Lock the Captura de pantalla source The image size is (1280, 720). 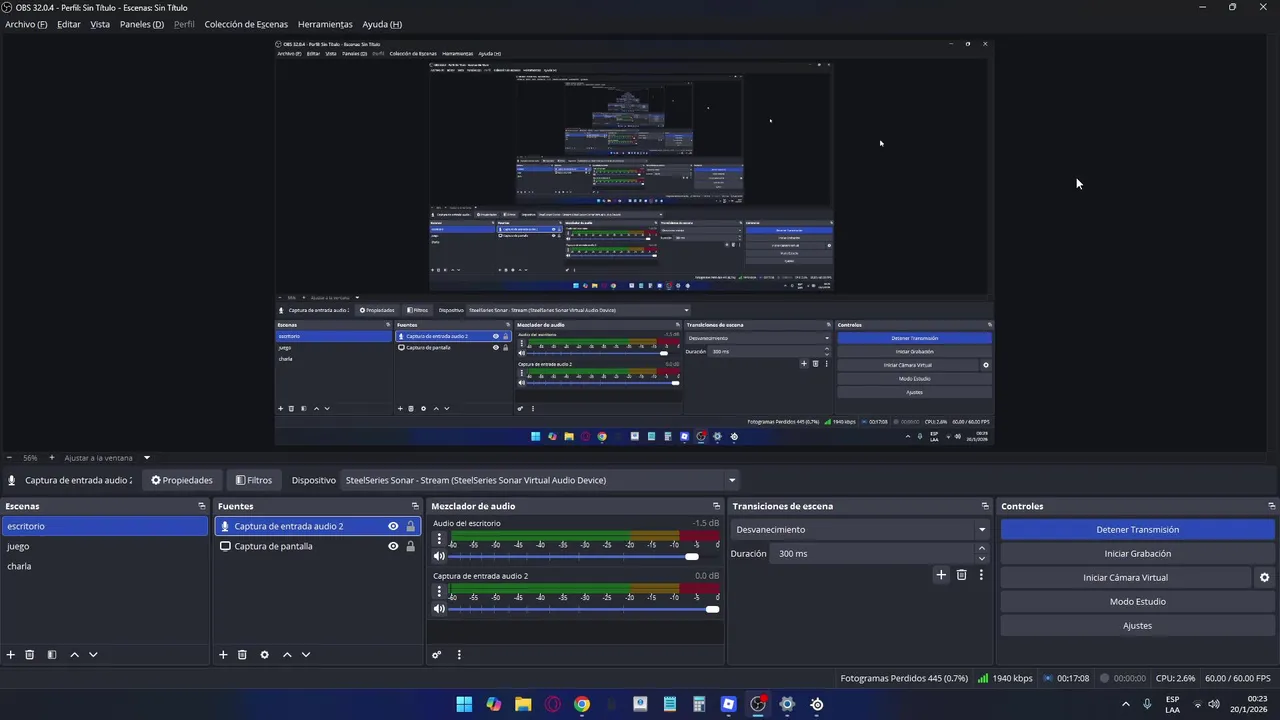click(410, 546)
